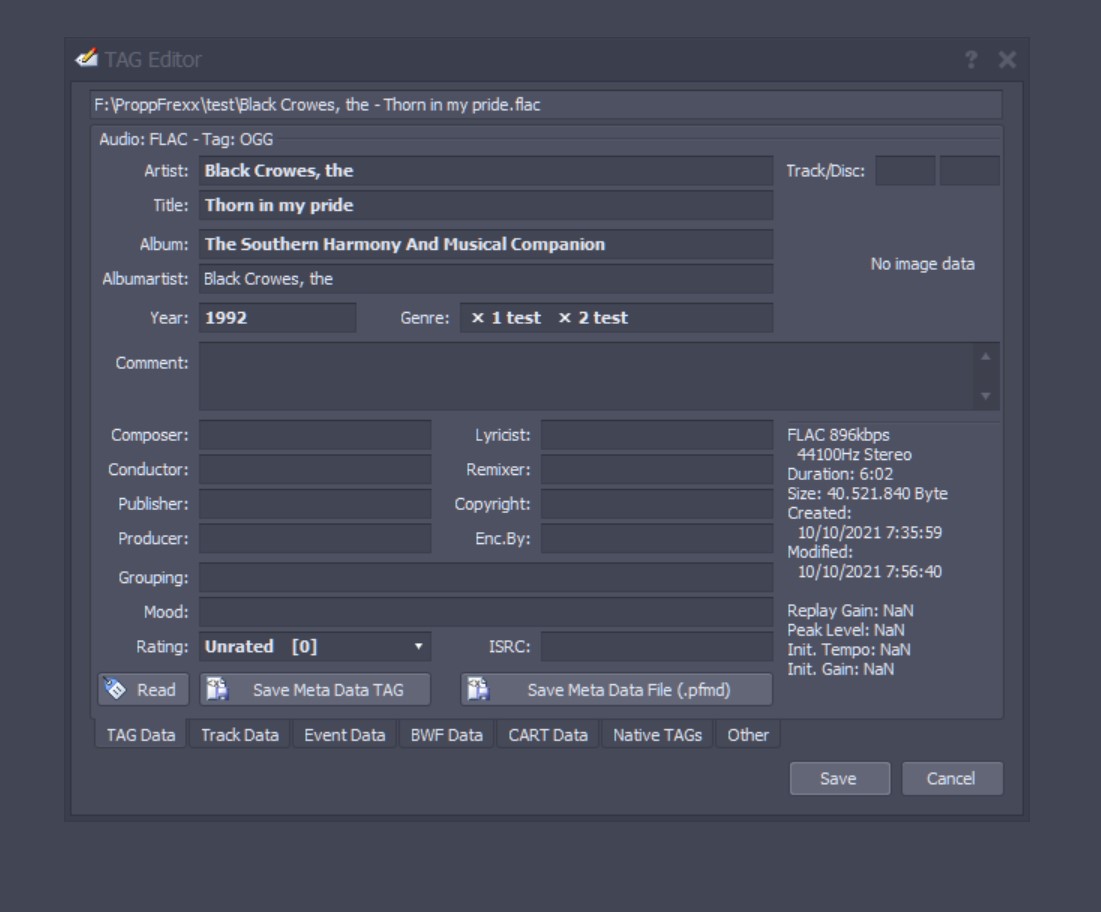Viewport: 1101px width, 912px height.
Task: Click the Enc.By field
Action: 657,538
